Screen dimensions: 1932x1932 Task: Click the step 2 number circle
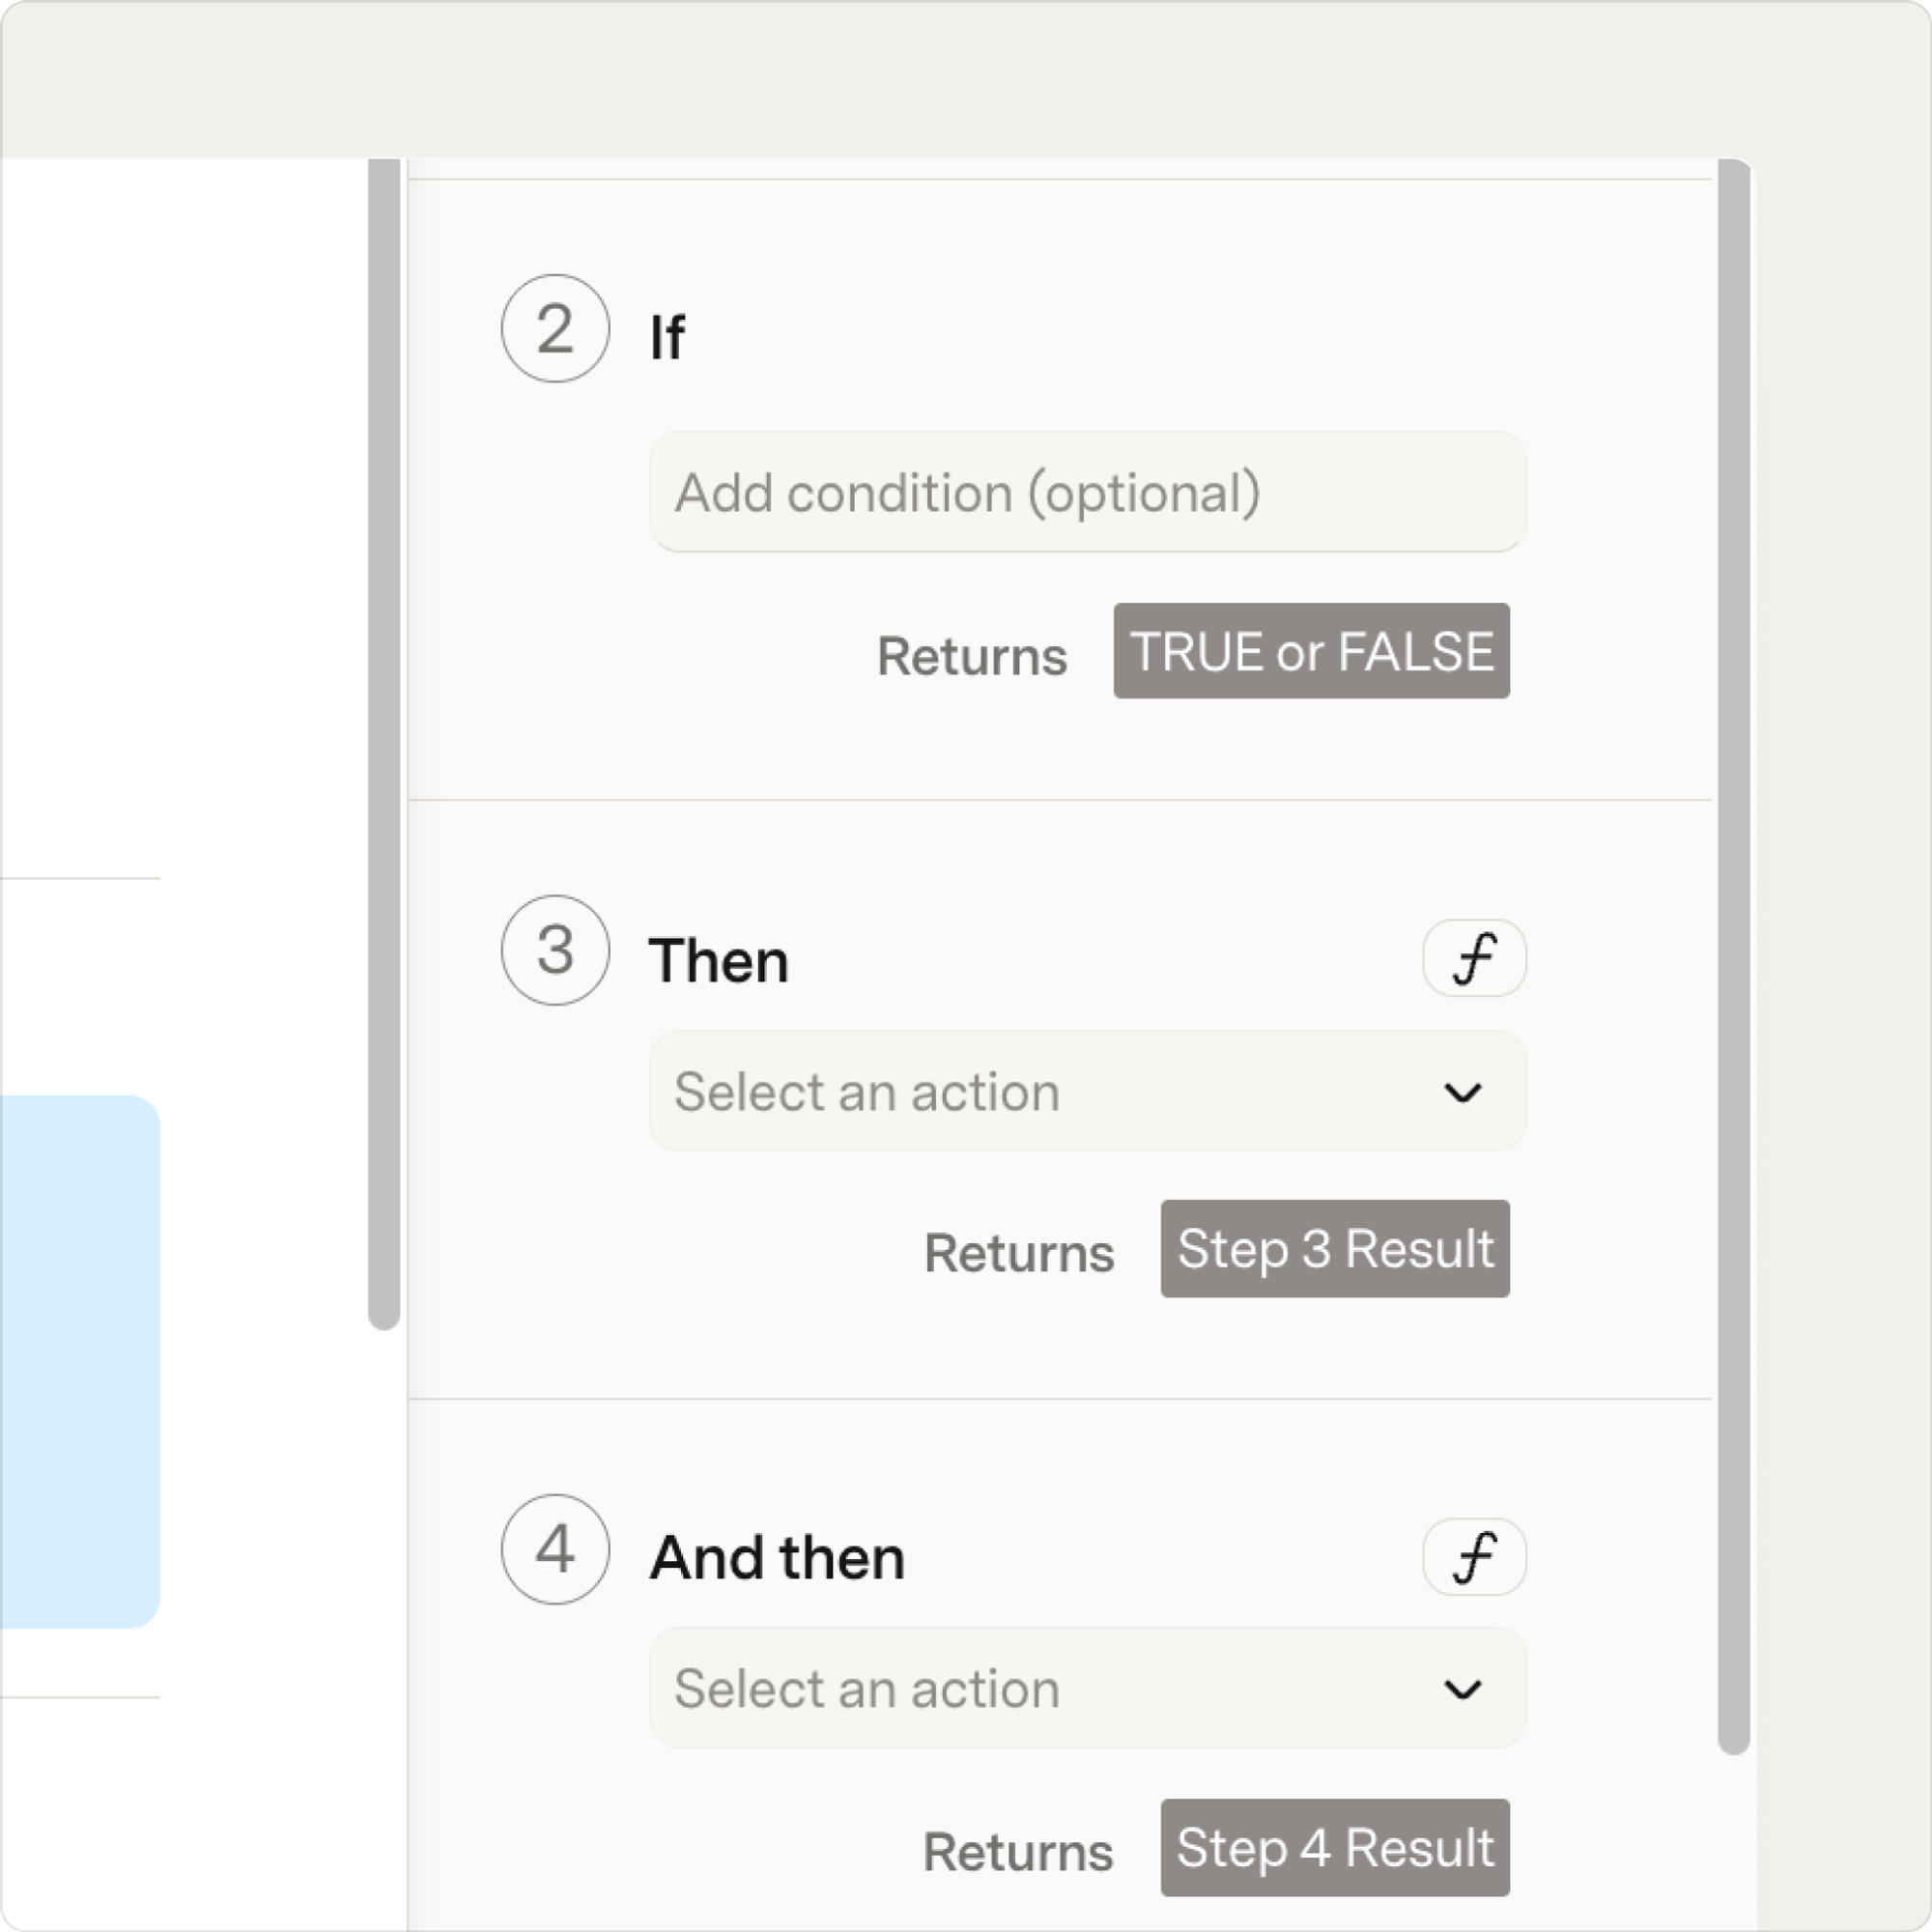click(555, 328)
